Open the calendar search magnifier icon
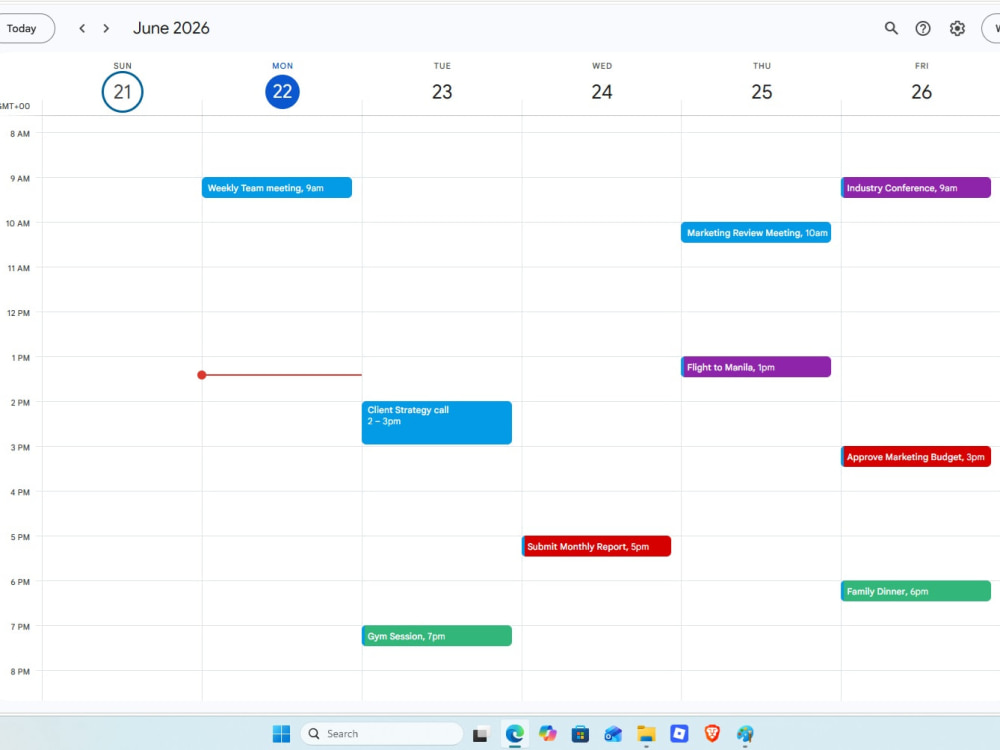The width and height of the screenshot is (1000, 750). tap(891, 28)
